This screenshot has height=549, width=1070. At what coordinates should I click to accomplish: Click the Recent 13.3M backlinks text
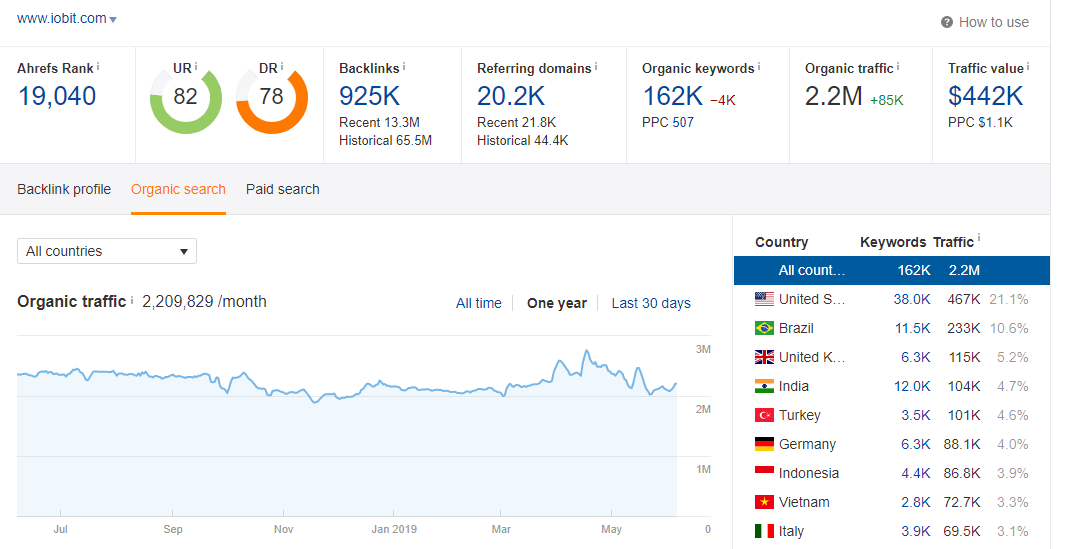click(379, 123)
